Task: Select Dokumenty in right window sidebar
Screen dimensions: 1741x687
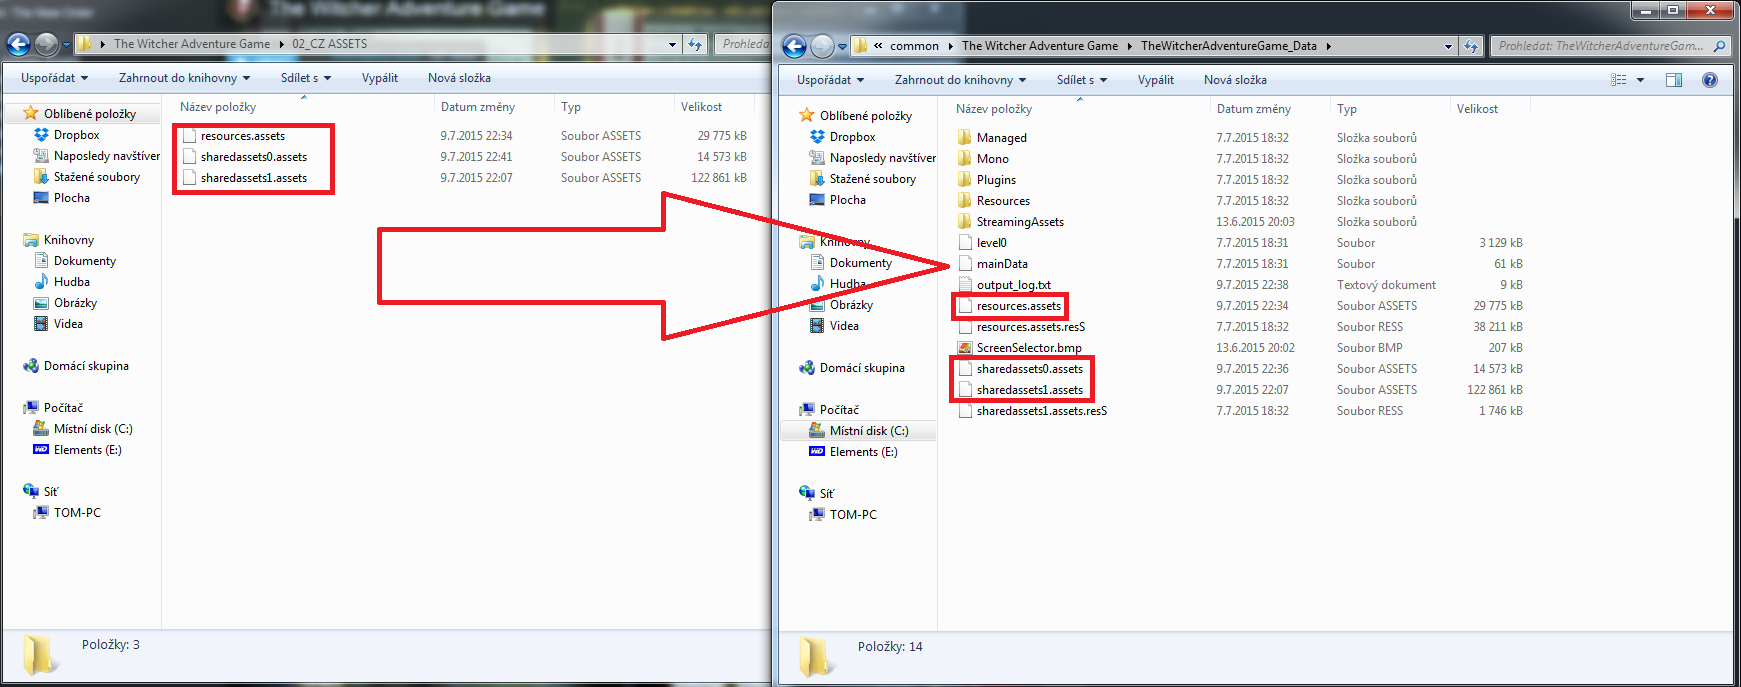Action: tap(860, 263)
